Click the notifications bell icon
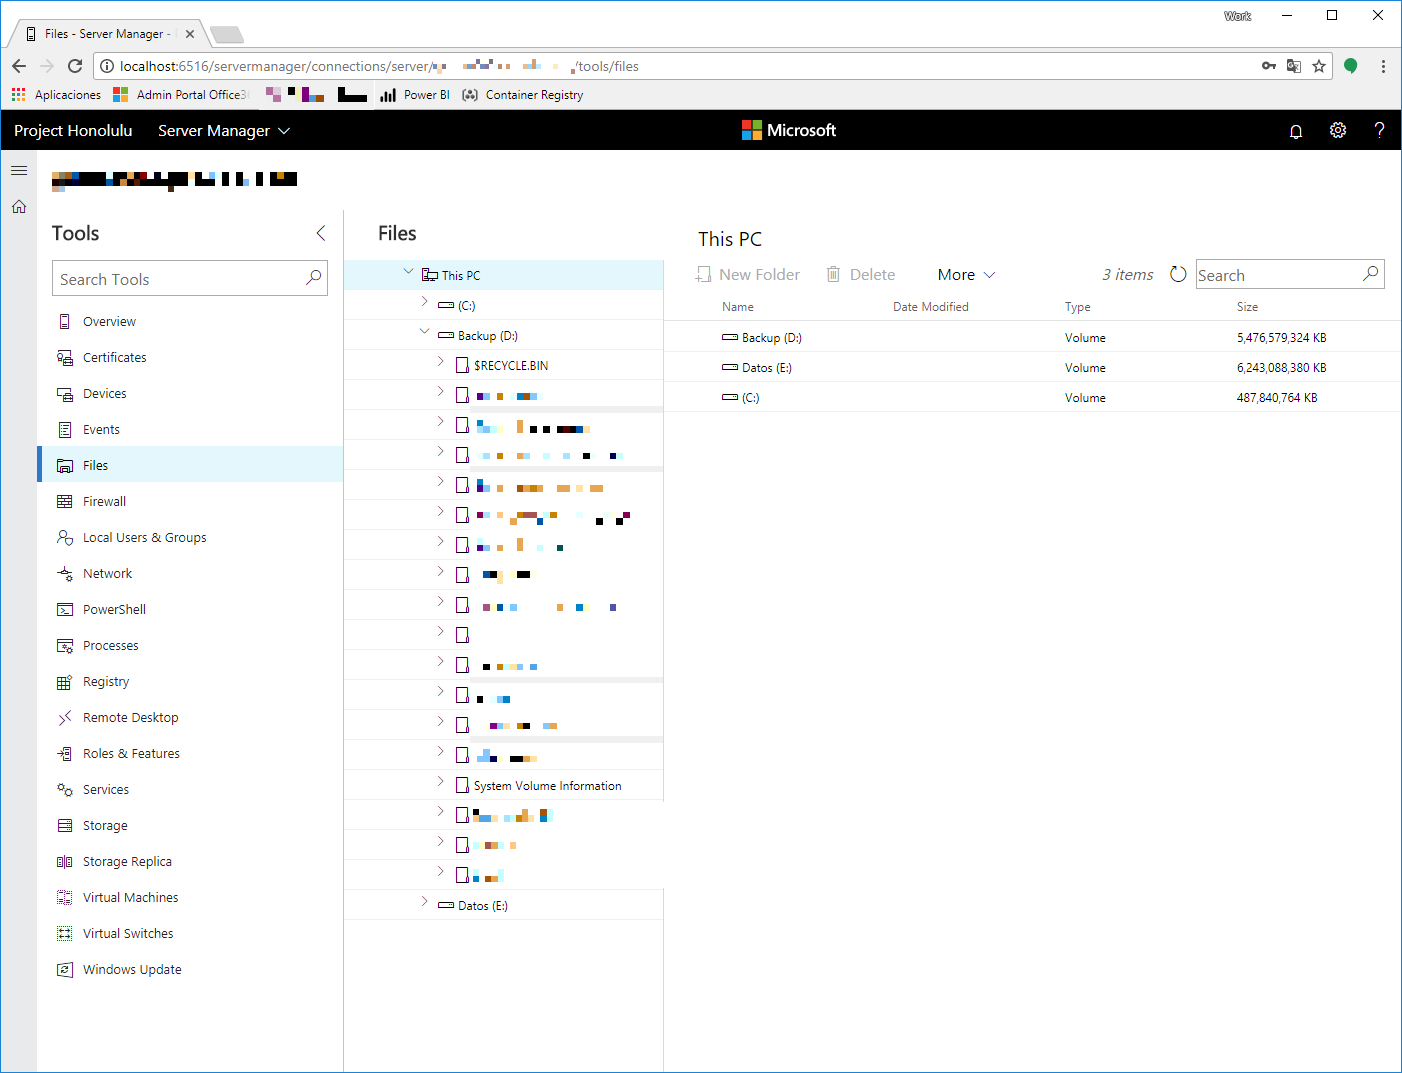 click(x=1296, y=131)
